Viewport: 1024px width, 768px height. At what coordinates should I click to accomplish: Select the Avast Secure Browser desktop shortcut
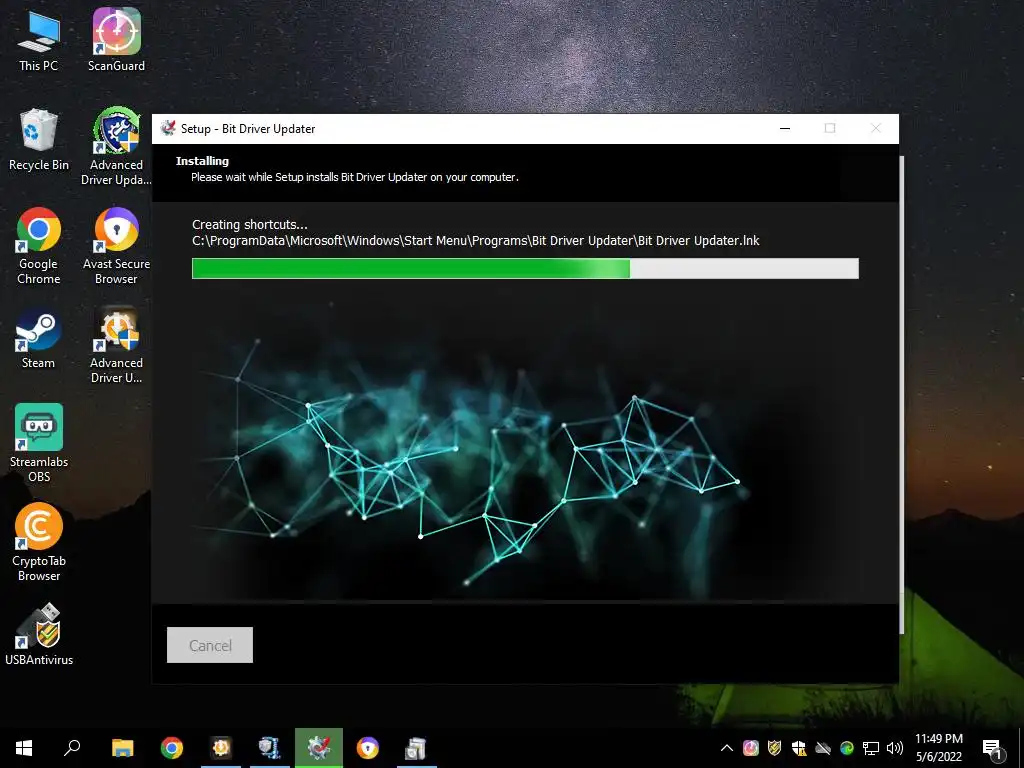pyautogui.click(x=116, y=246)
